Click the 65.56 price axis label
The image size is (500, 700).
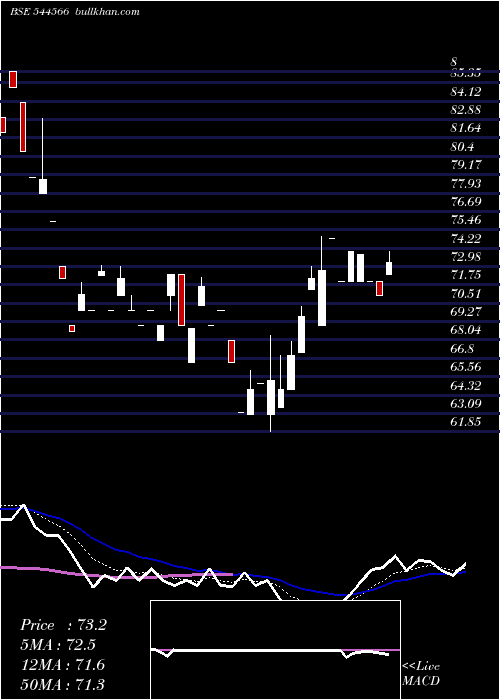pyautogui.click(x=466, y=367)
